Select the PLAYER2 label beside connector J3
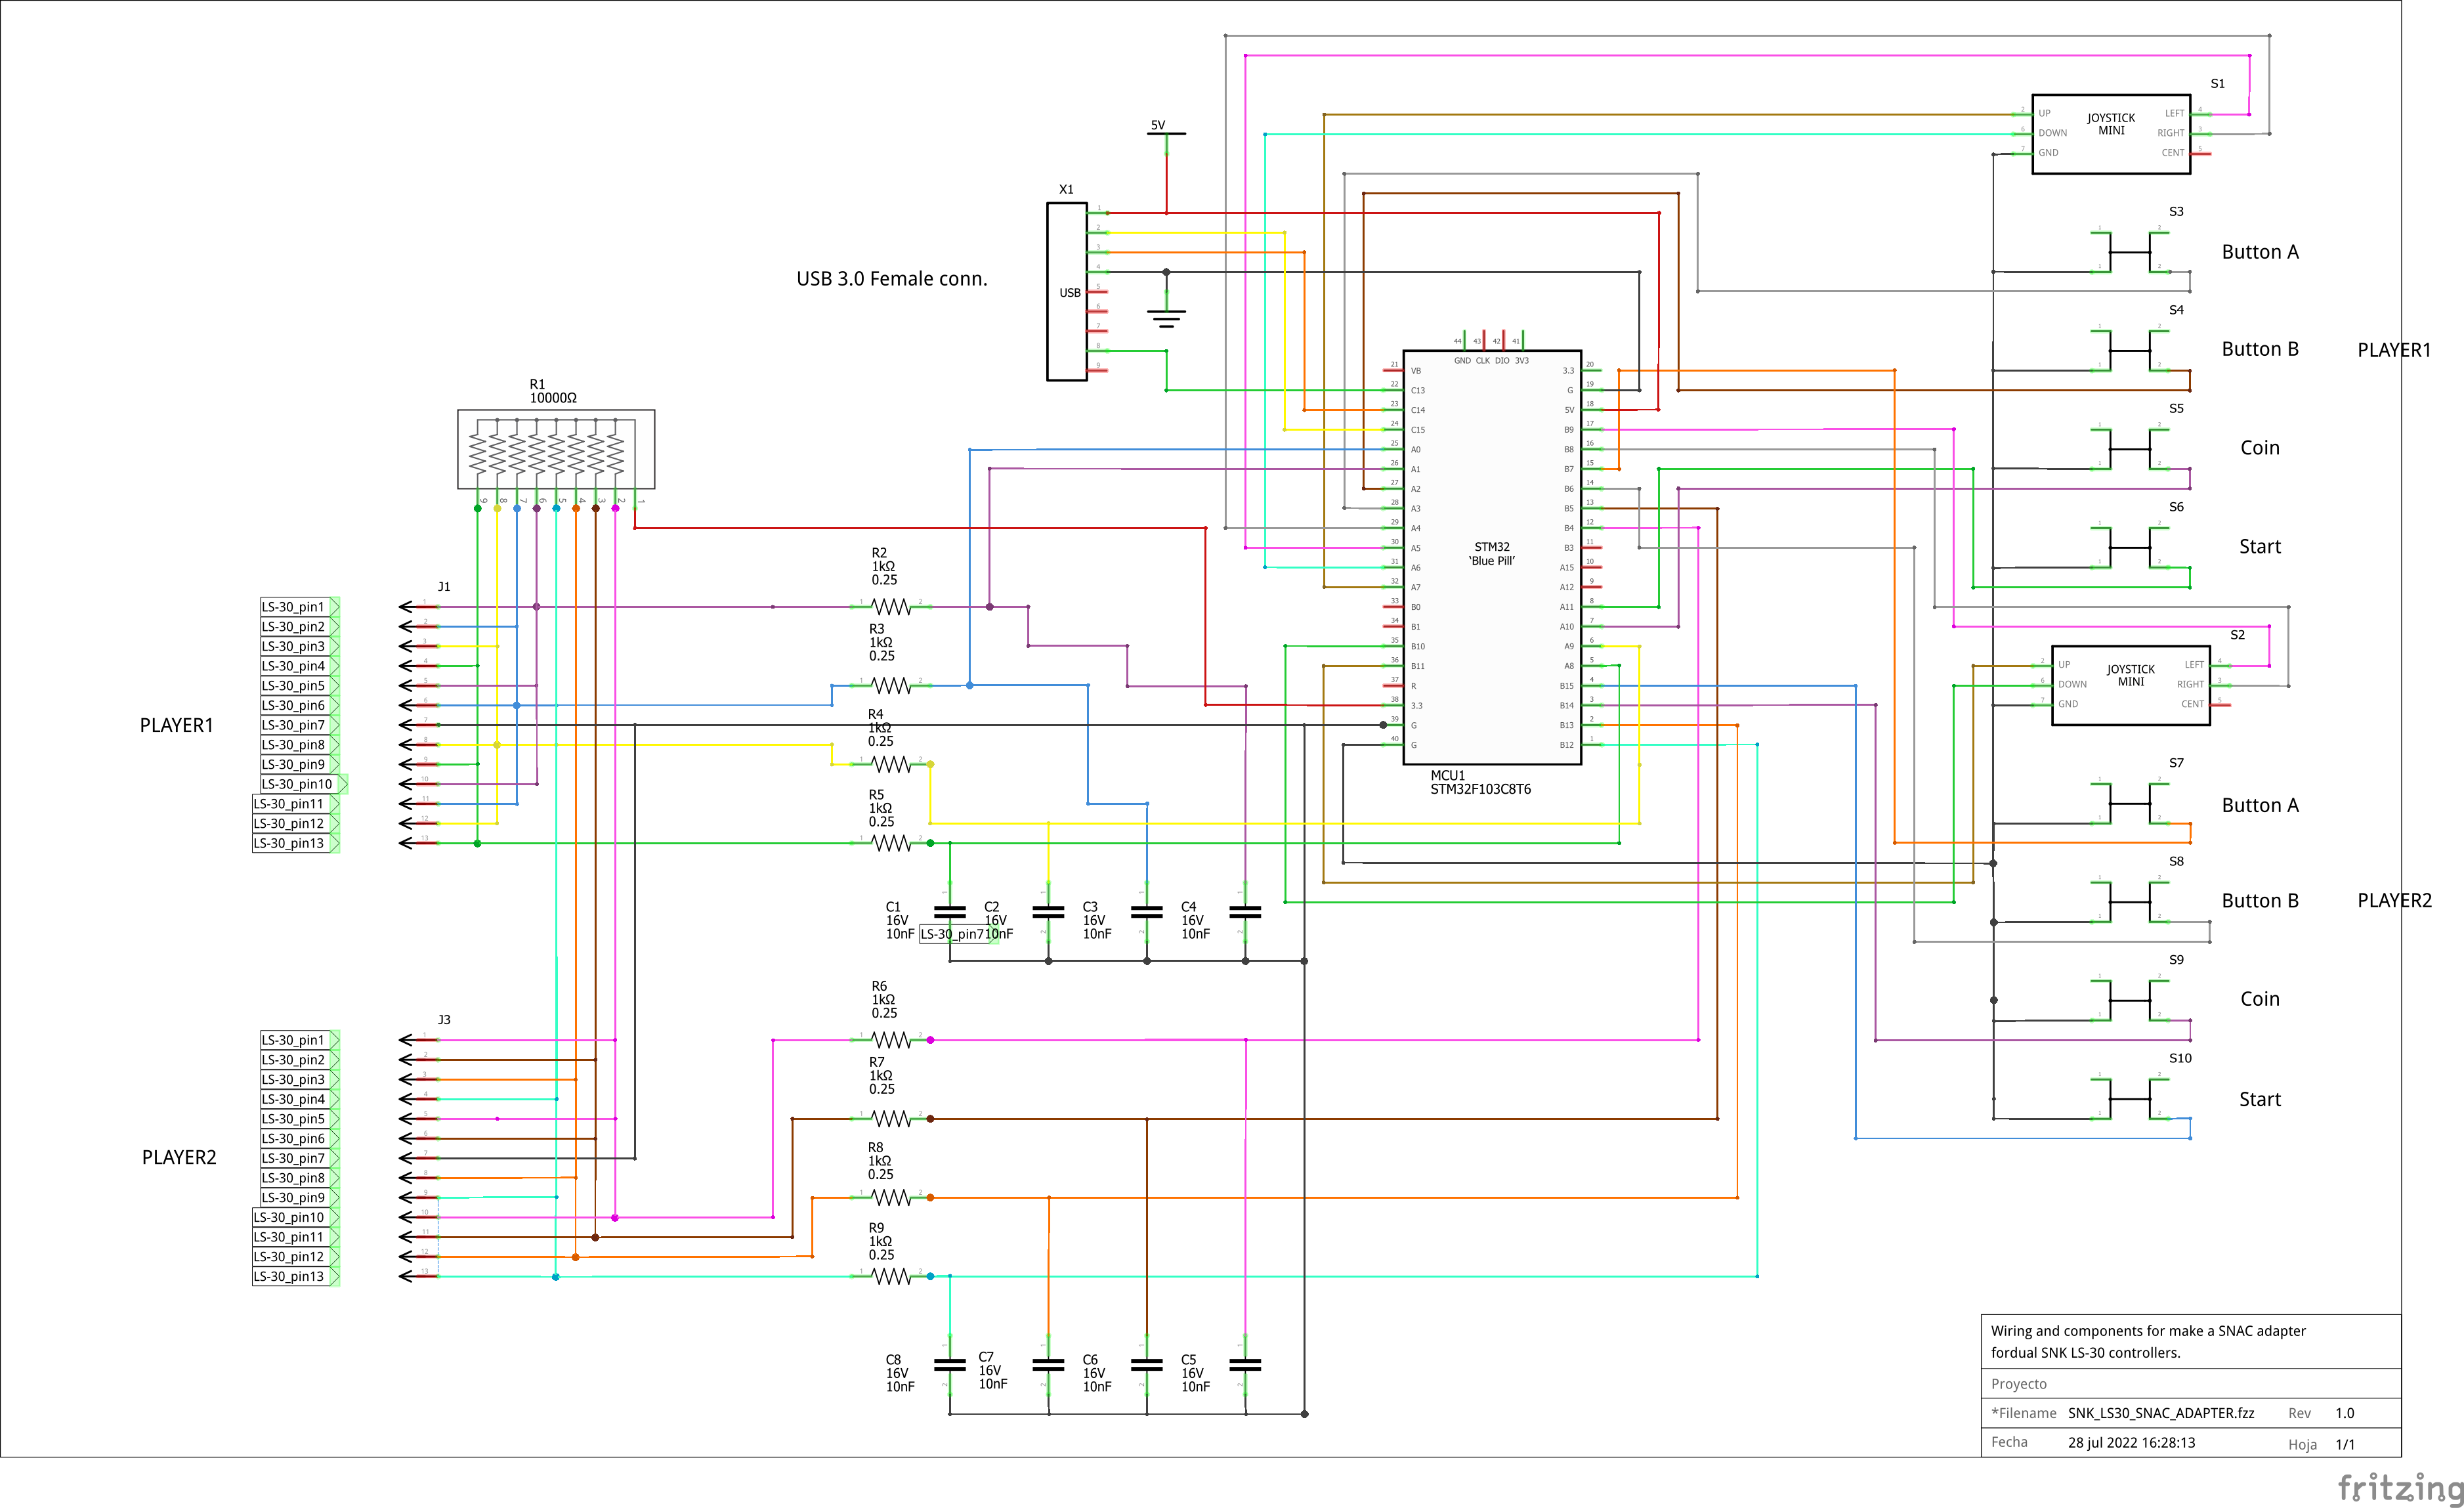The image size is (2464, 1508). click(x=179, y=1157)
